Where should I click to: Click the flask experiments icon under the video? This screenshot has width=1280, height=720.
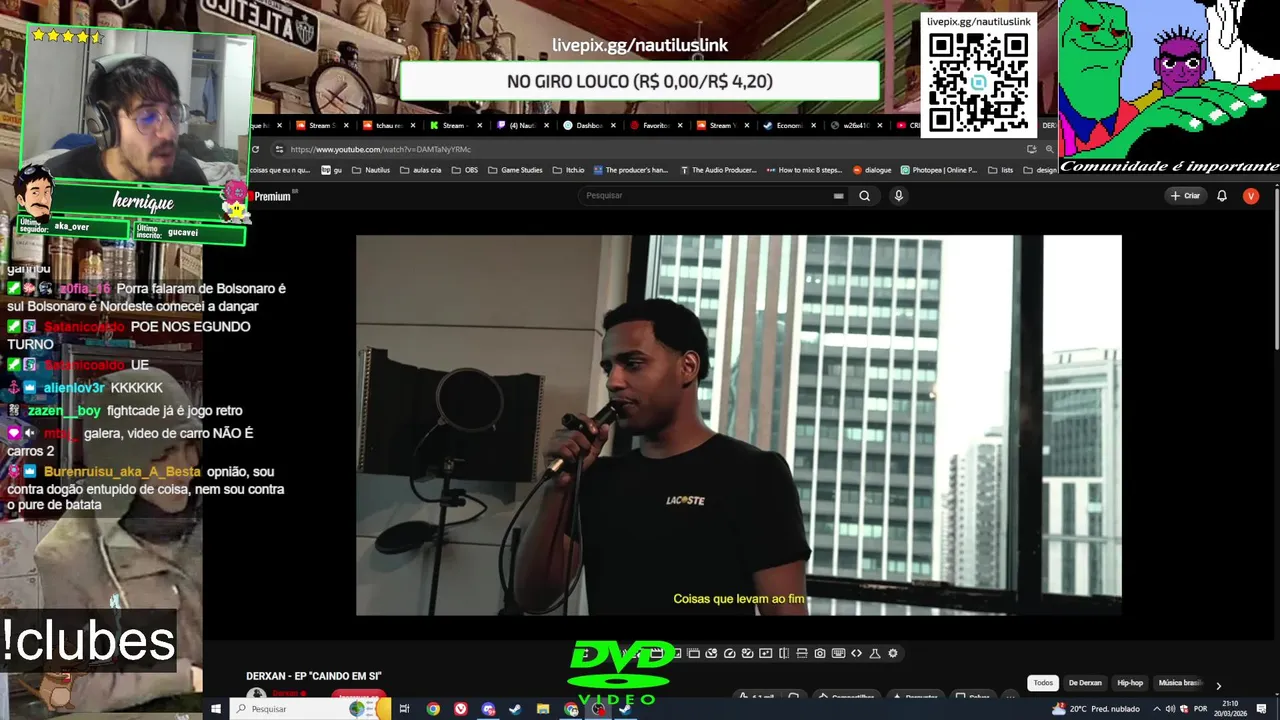coord(875,653)
